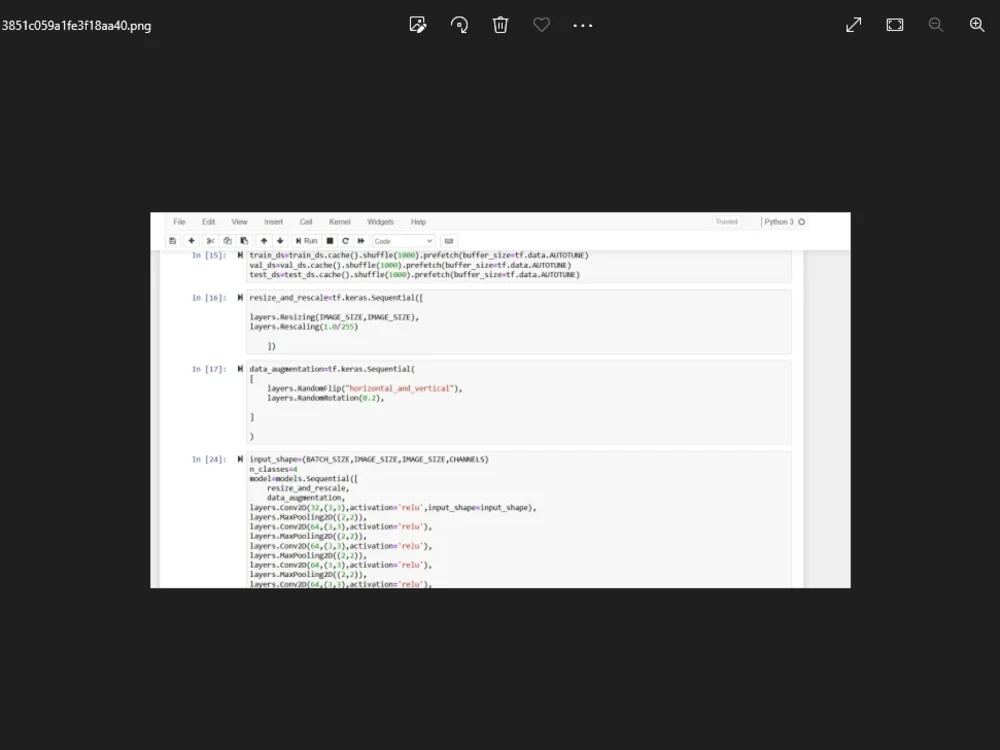This screenshot has width=1000, height=750.
Task: Open the Code cell type dropdown
Action: (403, 241)
